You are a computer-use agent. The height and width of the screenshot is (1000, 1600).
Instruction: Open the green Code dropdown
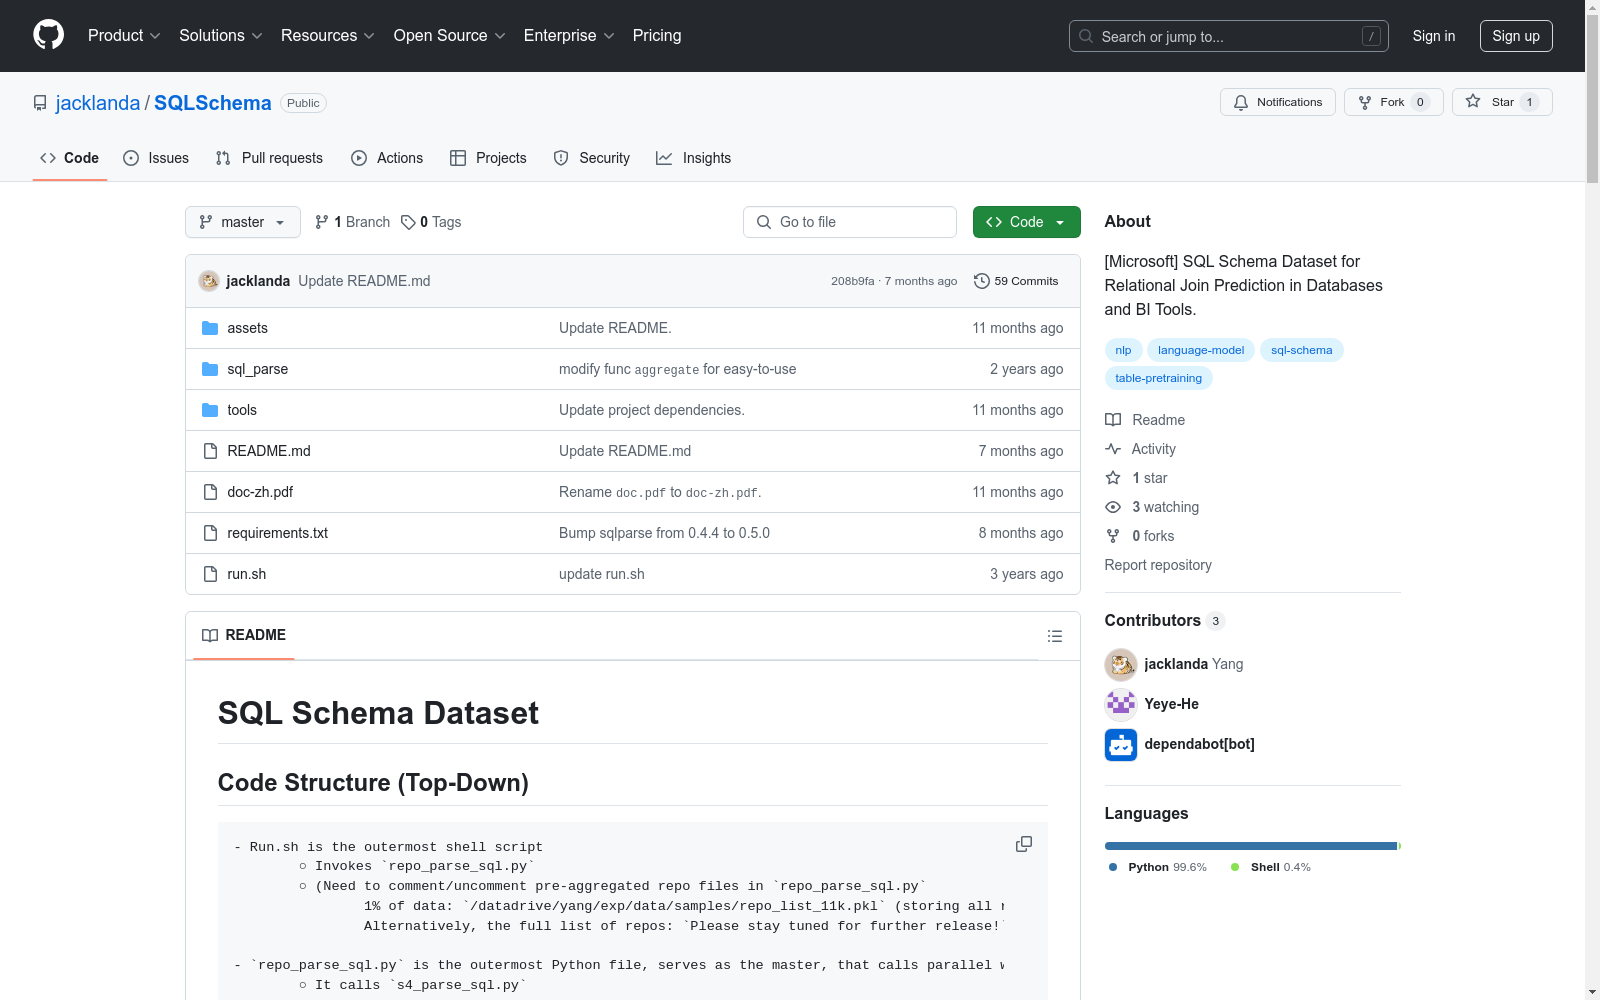click(1027, 222)
